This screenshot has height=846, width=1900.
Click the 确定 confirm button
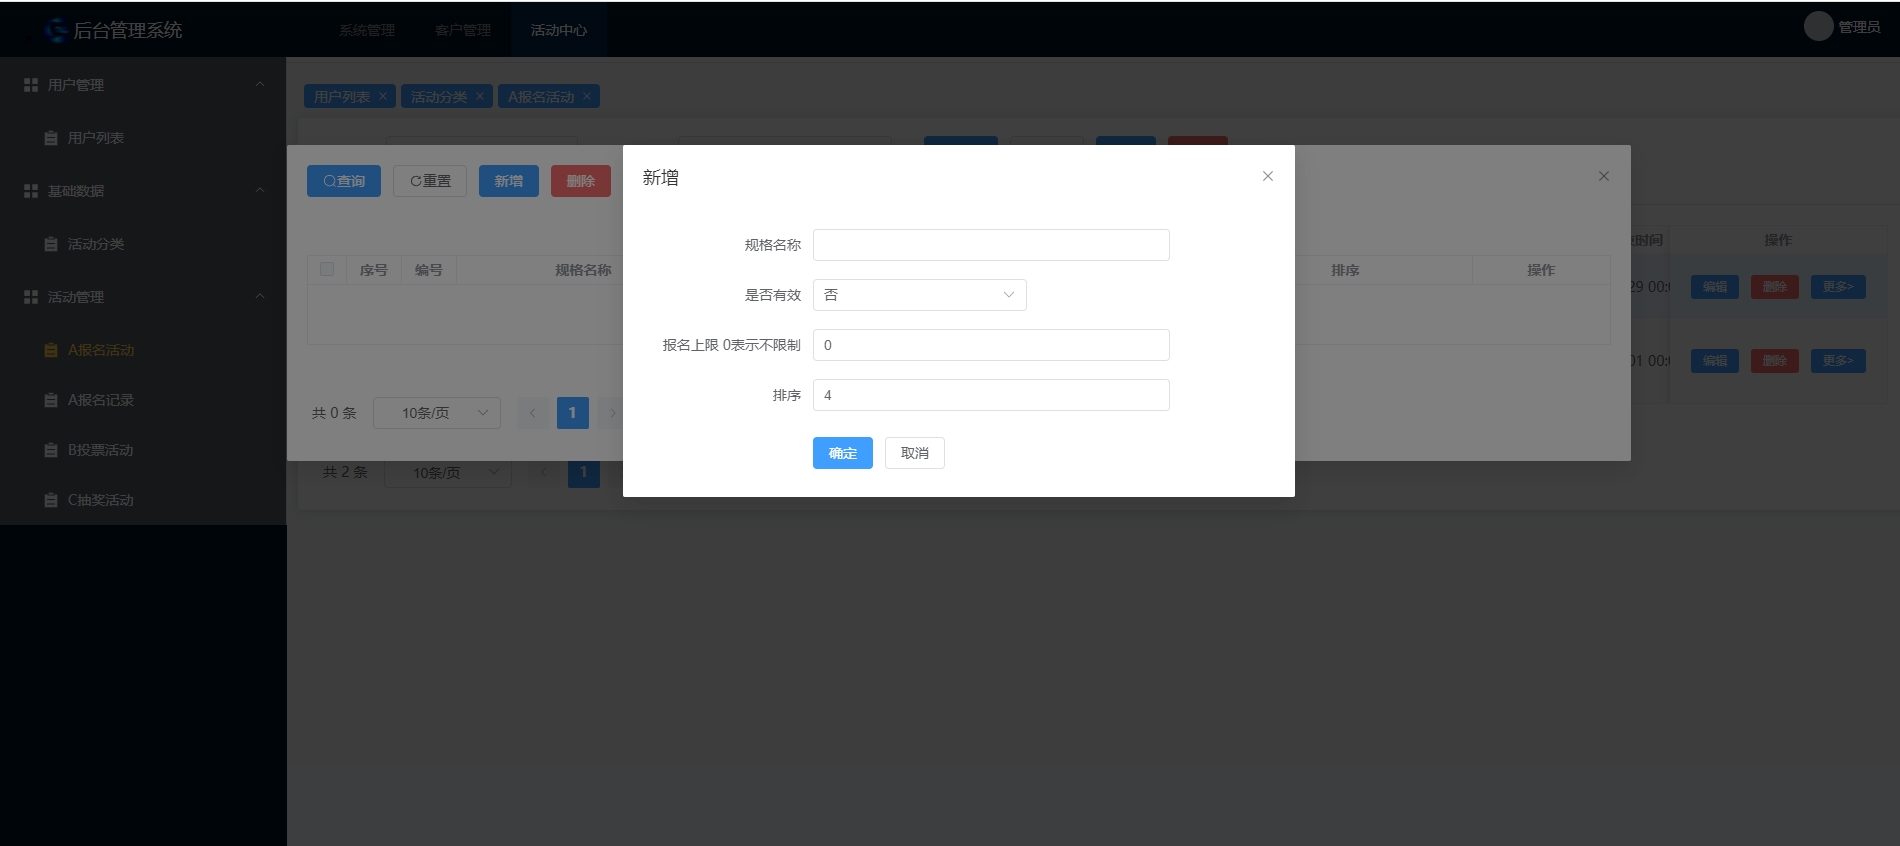(x=842, y=453)
